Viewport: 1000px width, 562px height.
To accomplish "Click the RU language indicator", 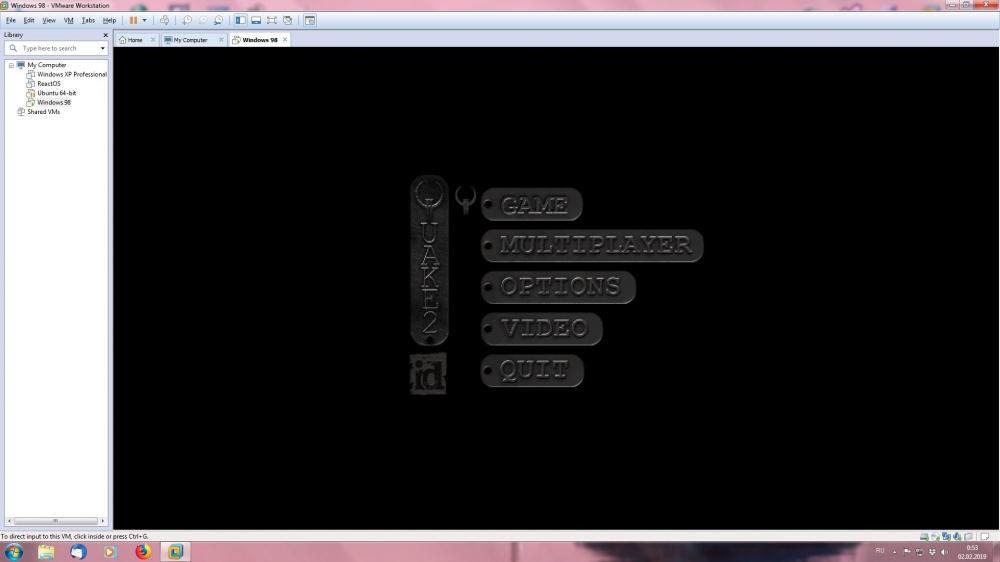I will tap(880, 551).
